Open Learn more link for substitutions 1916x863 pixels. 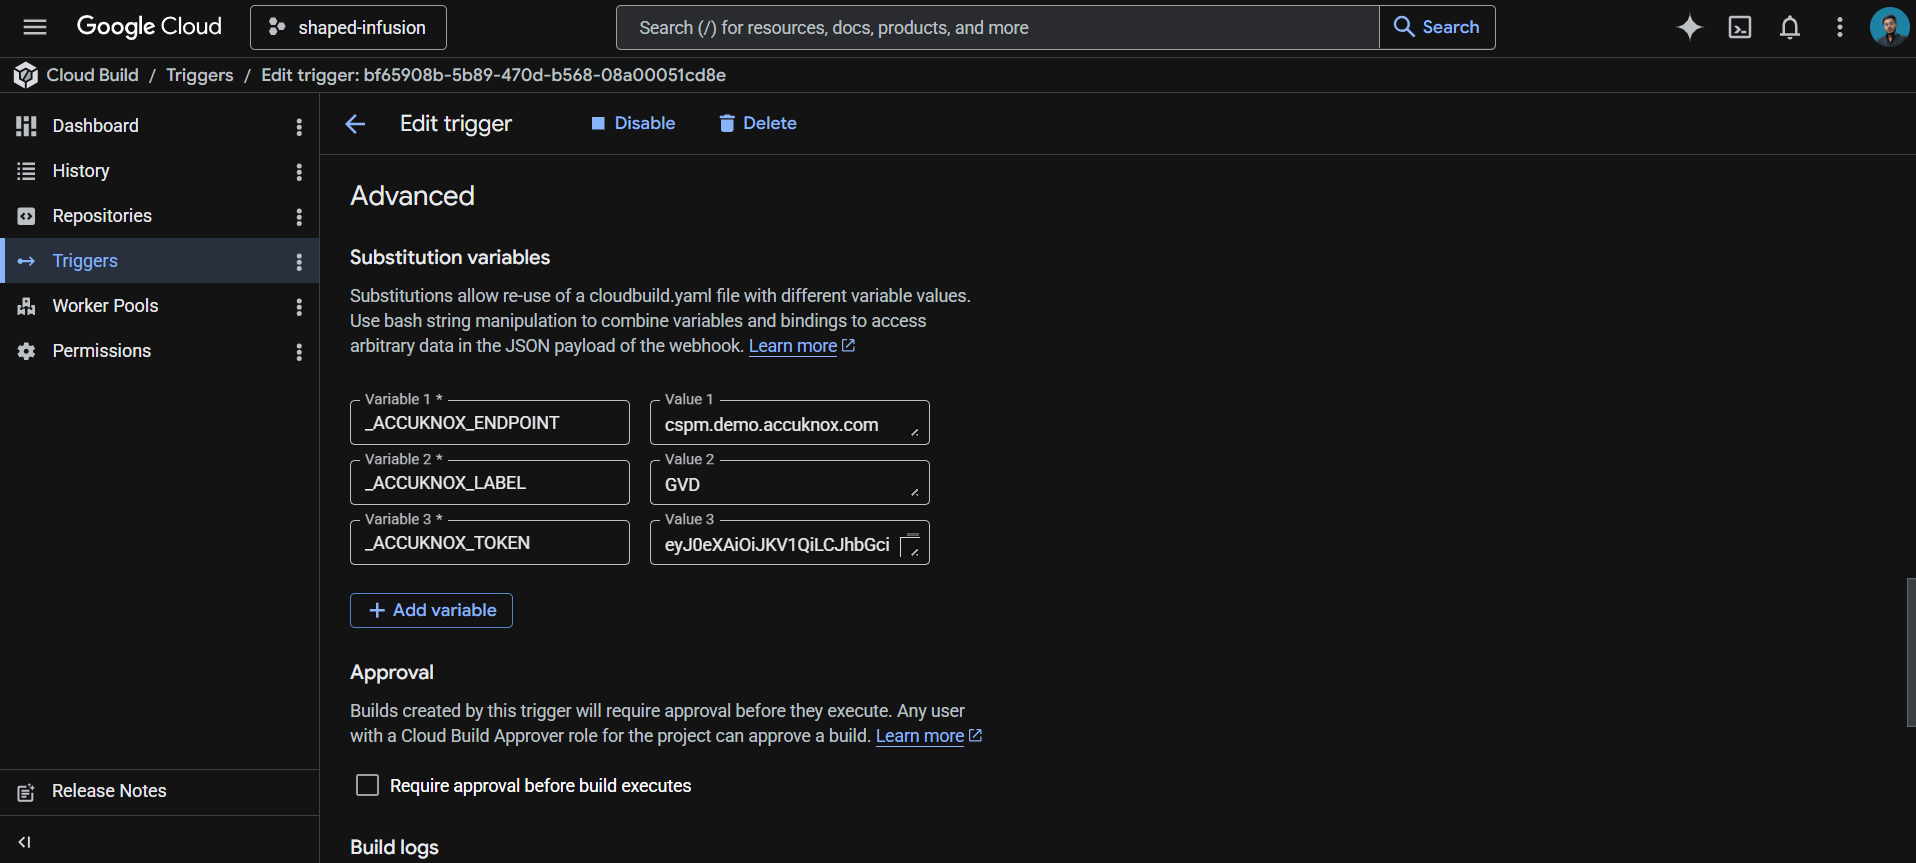(801, 346)
